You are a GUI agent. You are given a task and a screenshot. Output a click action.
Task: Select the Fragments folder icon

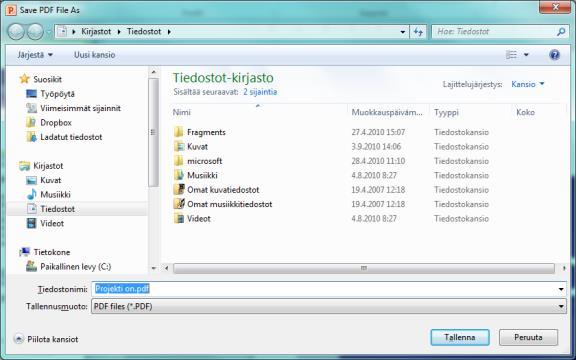coord(179,132)
